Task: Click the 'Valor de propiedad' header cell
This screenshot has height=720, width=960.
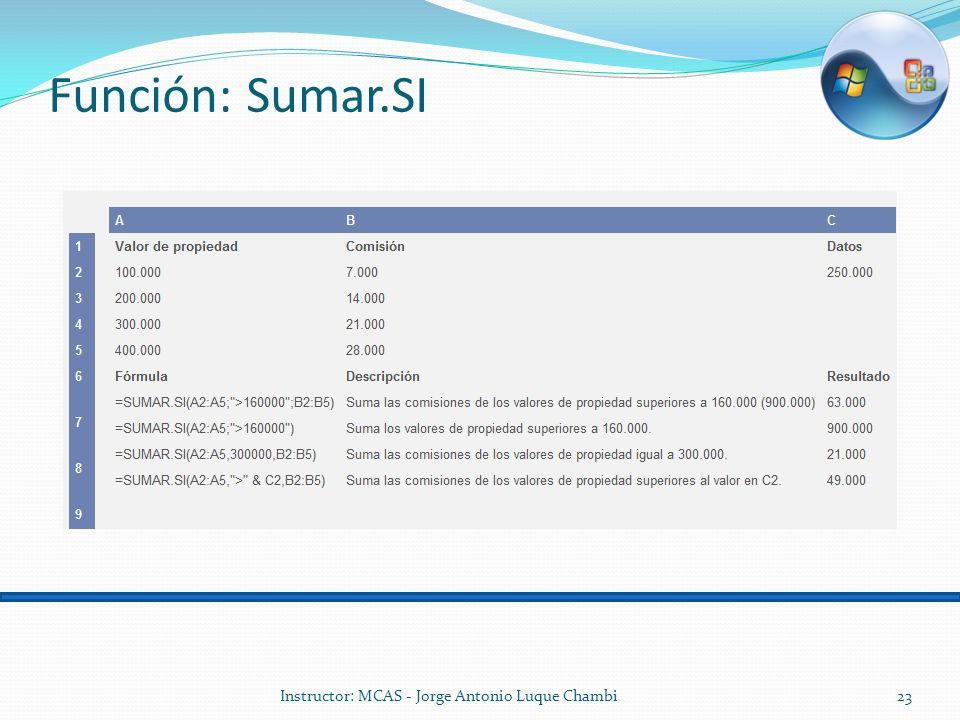Action: [x=176, y=247]
